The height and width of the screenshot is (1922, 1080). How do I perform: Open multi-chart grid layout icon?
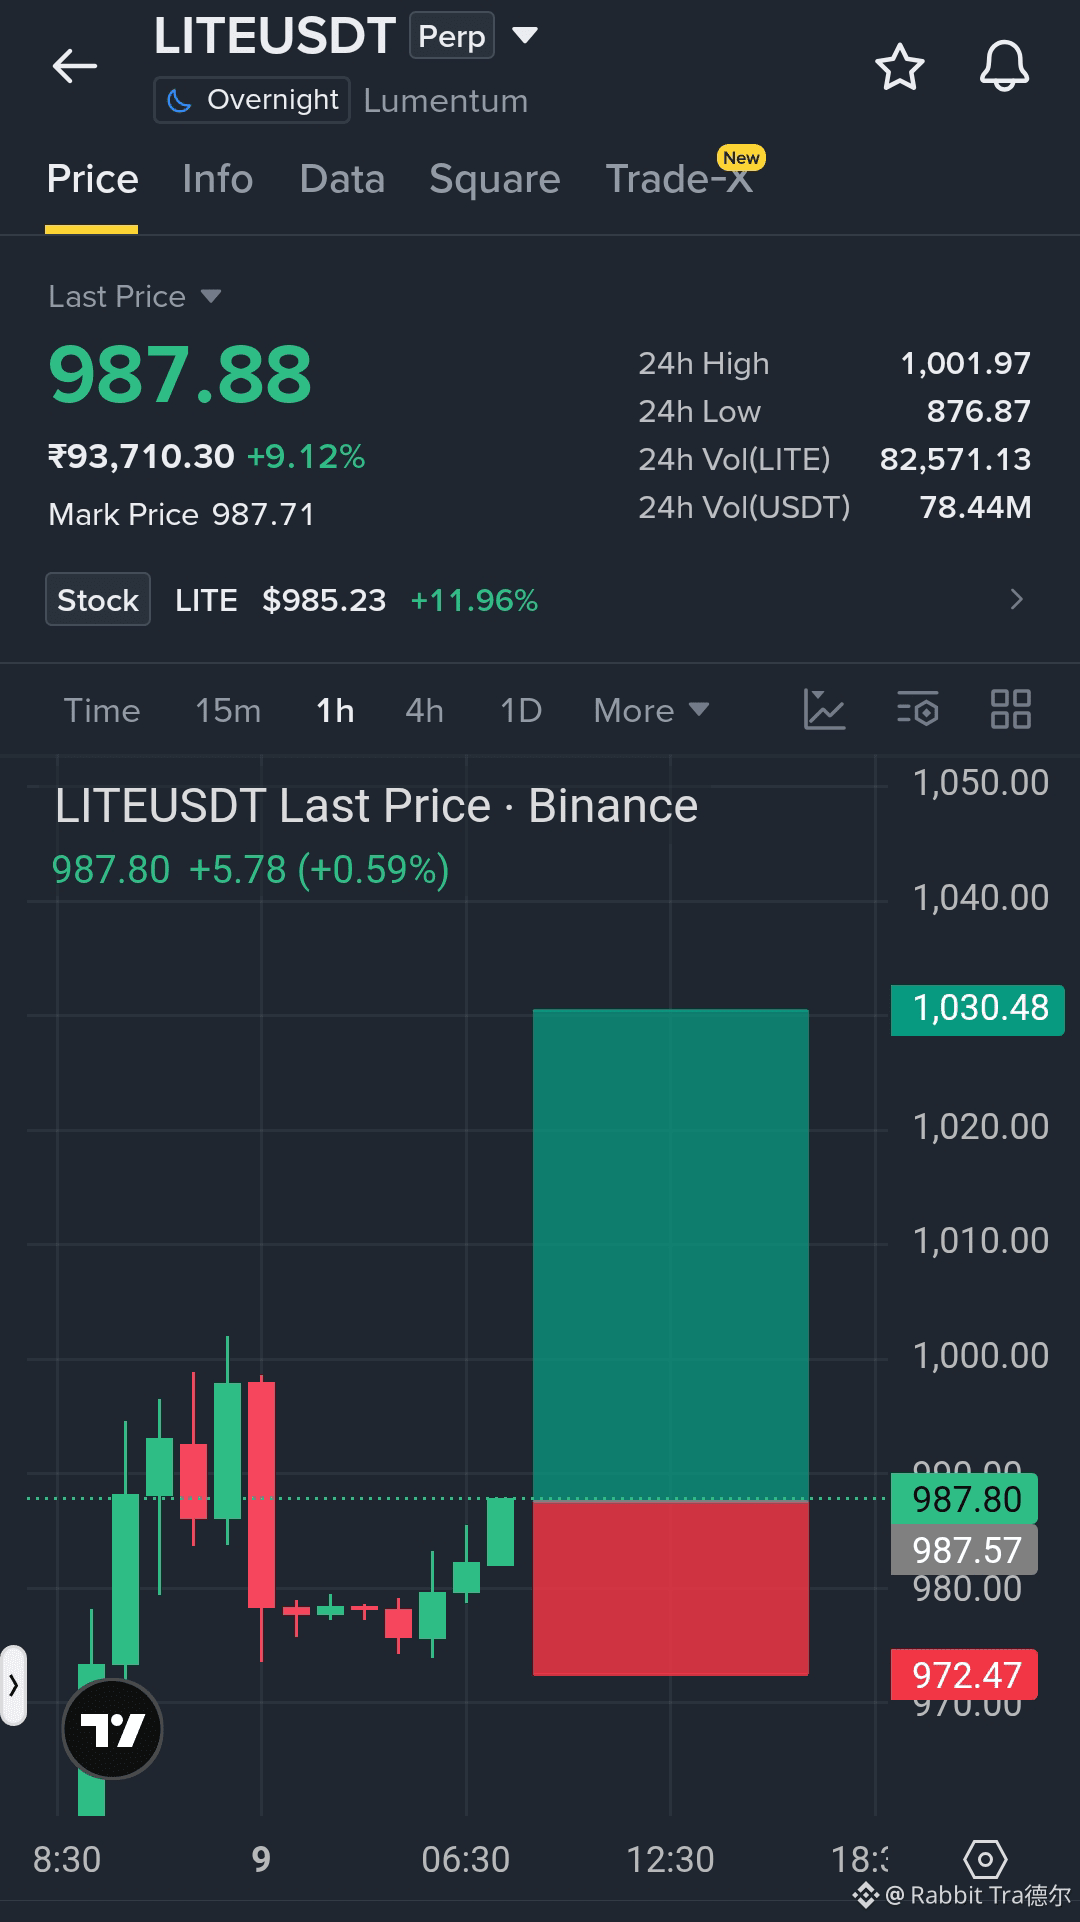click(1010, 710)
